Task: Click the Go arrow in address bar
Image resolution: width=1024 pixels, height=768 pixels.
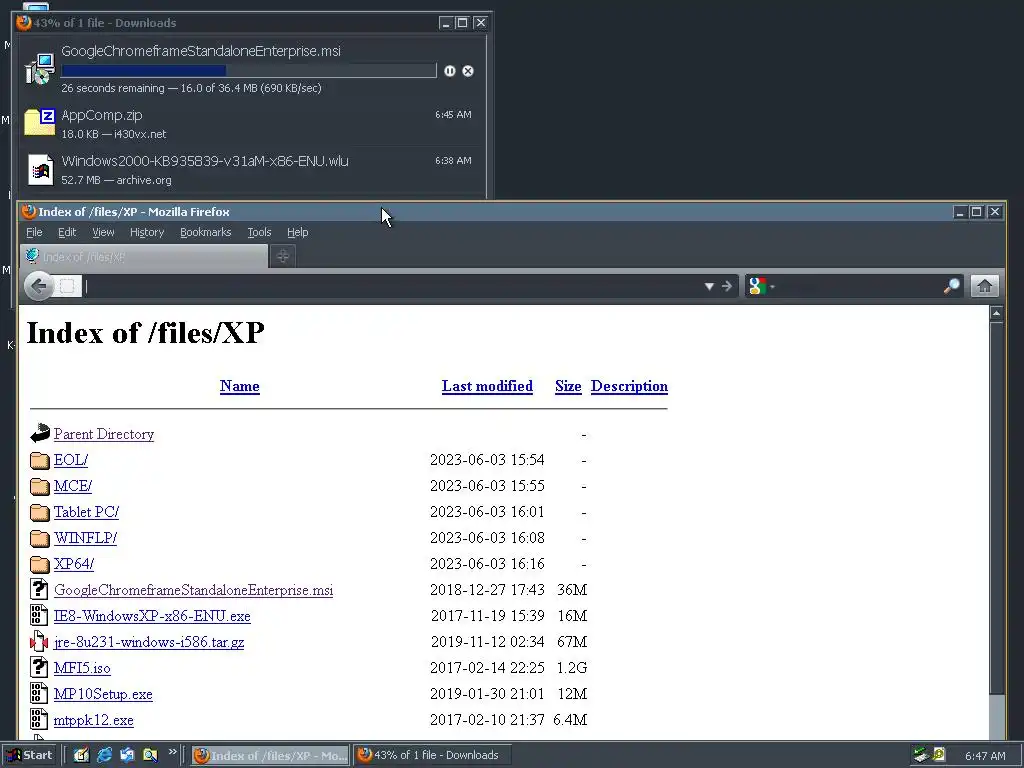Action: click(727, 286)
